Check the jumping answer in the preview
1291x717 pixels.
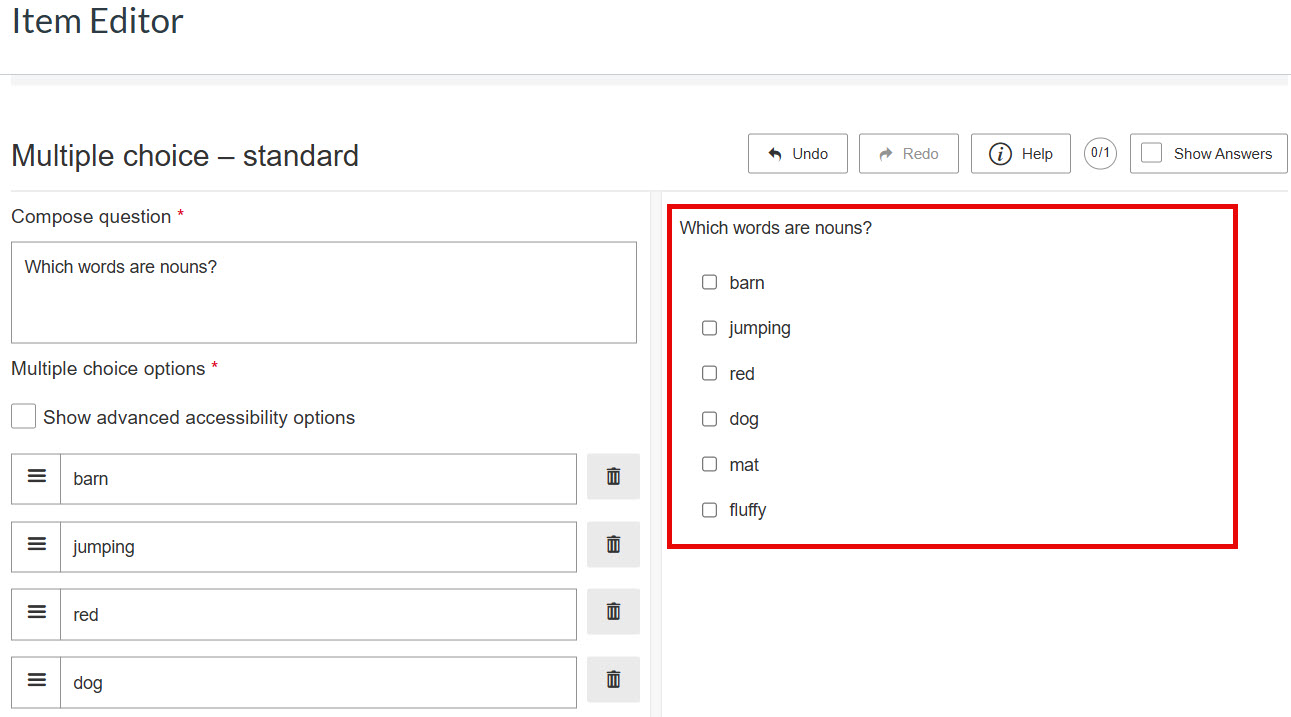pos(710,328)
